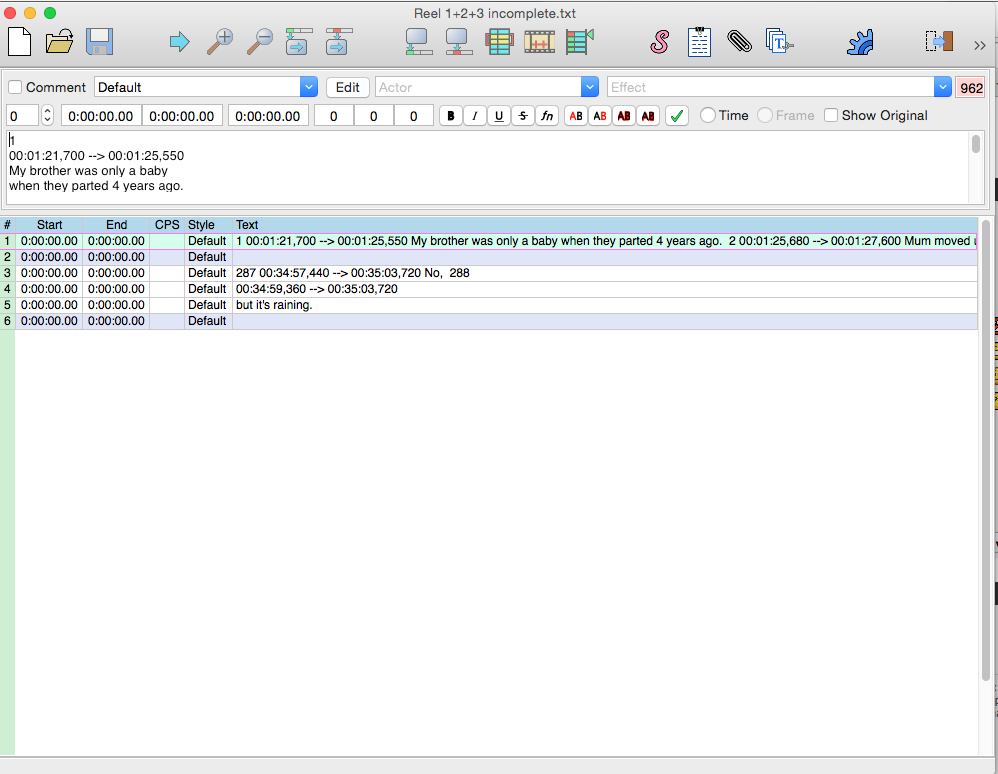998x774 pixels.
Task: Open attachments paperclip icon
Action: [x=739, y=42]
